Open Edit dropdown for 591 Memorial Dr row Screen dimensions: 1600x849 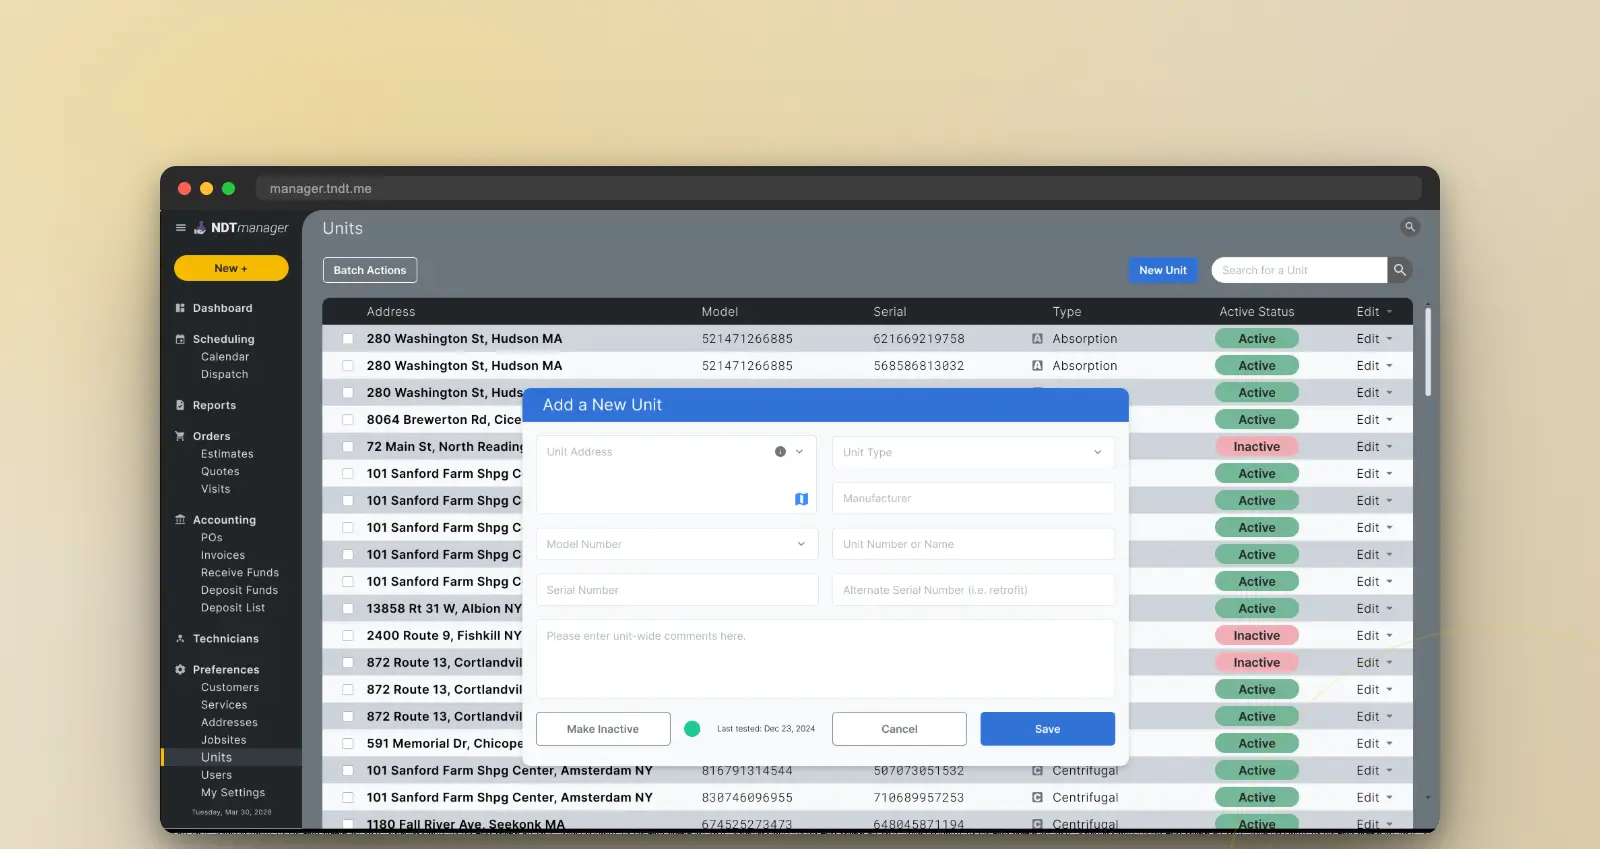point(1374,744)
